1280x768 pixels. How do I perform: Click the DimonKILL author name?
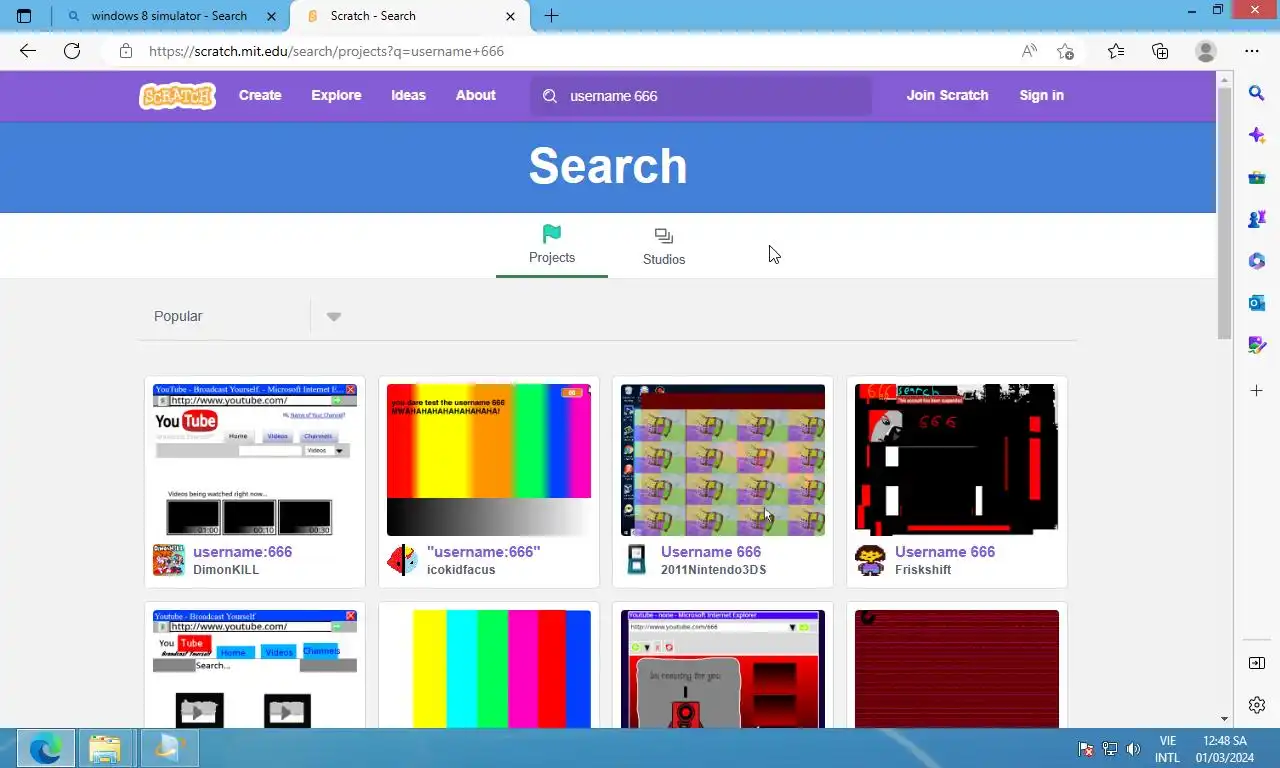(226, 570)
